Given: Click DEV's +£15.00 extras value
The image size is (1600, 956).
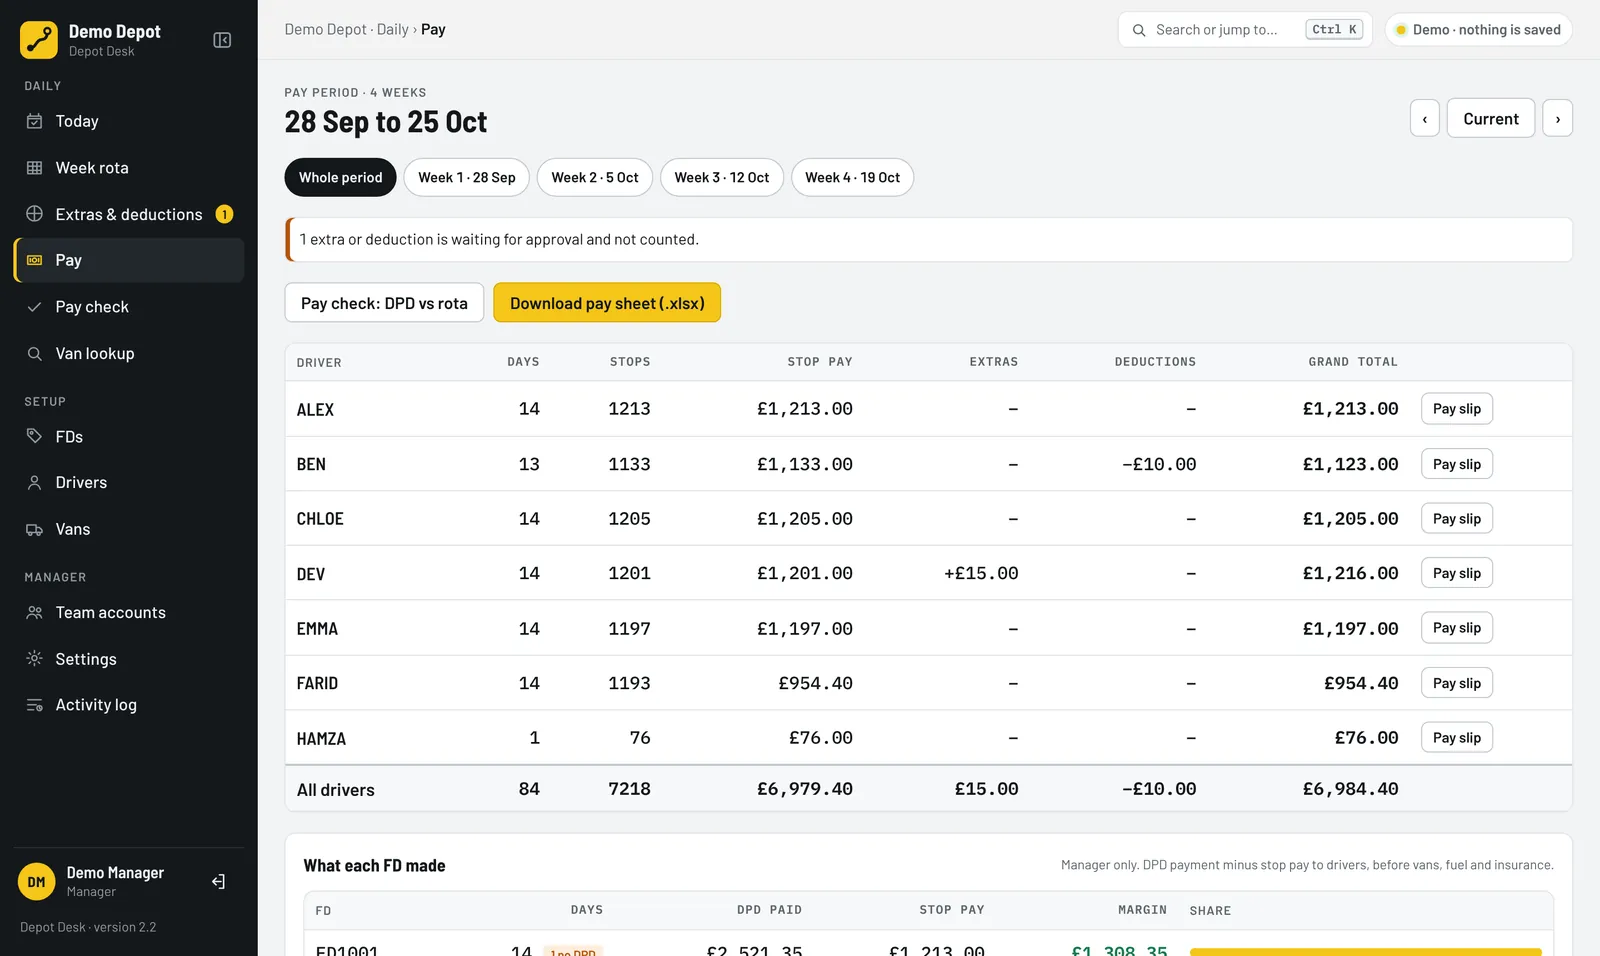Looking at the screenshot, I should (x=981, y=573).
